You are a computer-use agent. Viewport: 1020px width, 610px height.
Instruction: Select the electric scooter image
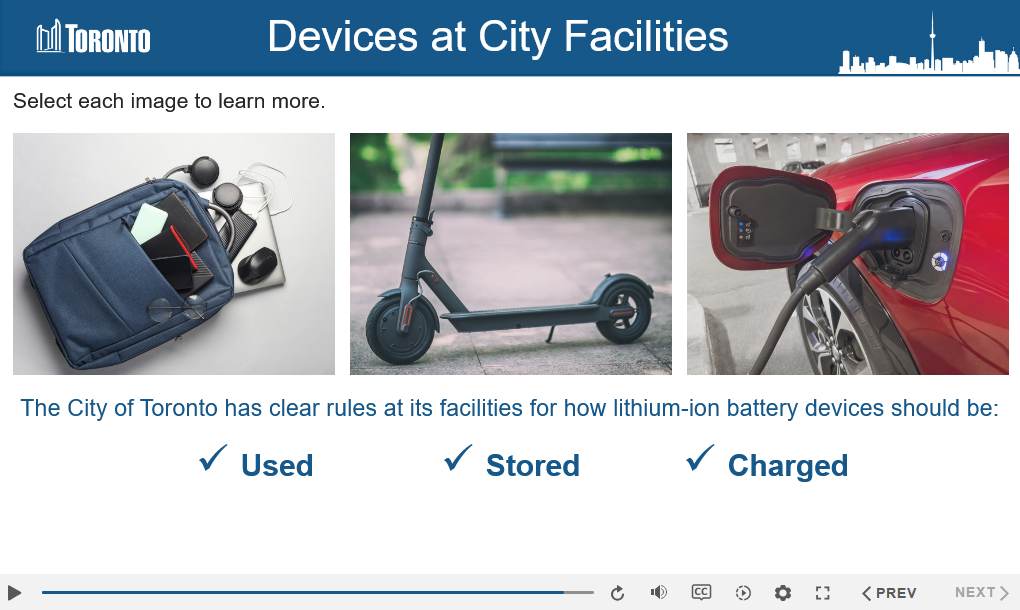pyautogui.click(x=510, y=253)
